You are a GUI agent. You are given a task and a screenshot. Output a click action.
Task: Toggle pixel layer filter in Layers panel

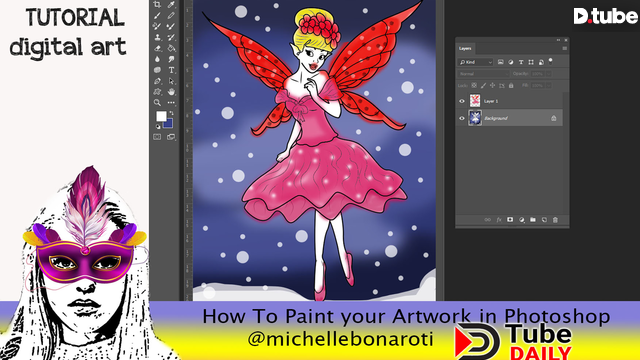[500, 62]
